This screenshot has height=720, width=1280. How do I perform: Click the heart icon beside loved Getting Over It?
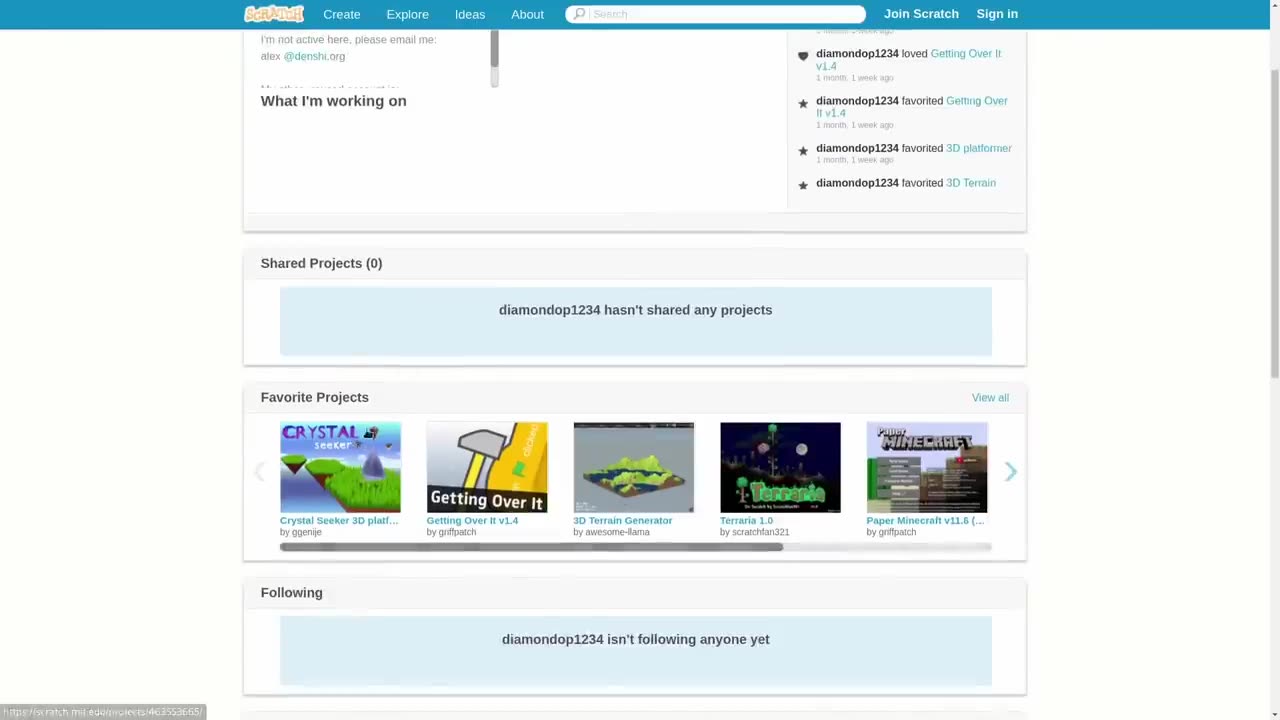pyautogui.click(x=803, y=56)
